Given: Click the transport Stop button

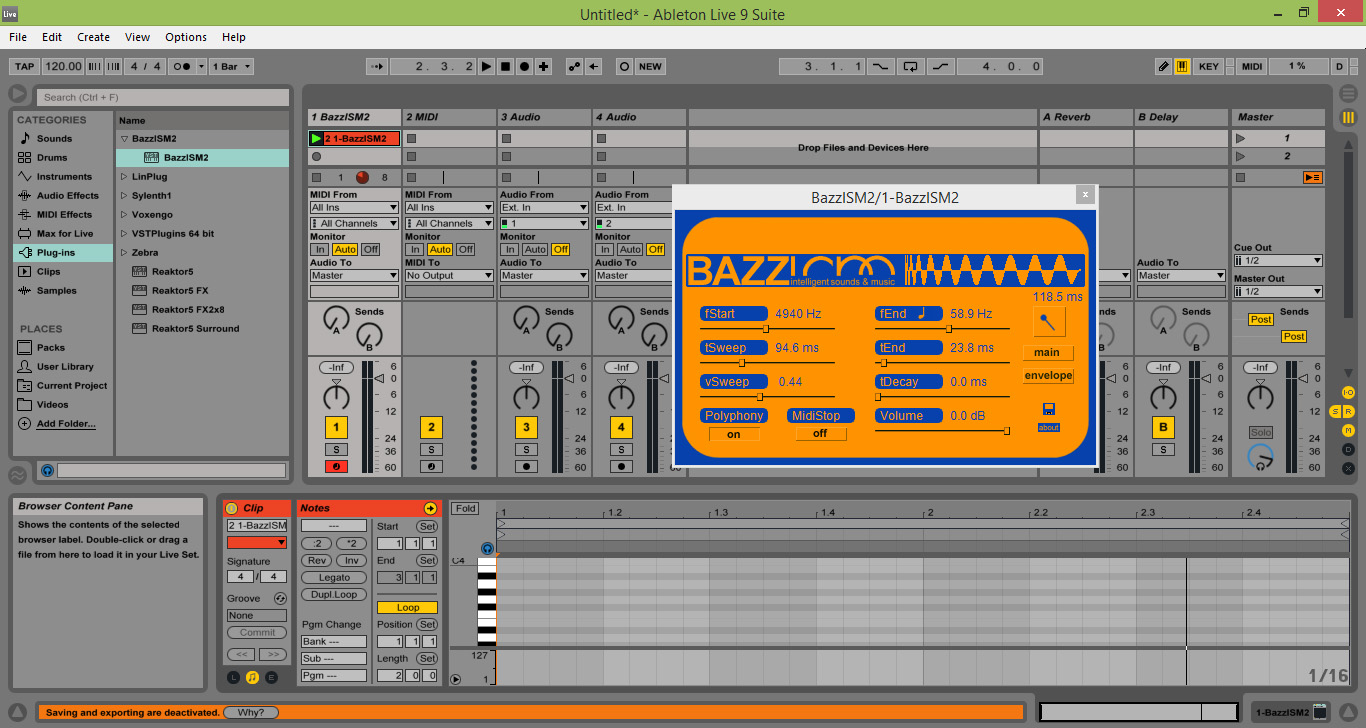Looking at the screenshot, I should click(506, 66).
